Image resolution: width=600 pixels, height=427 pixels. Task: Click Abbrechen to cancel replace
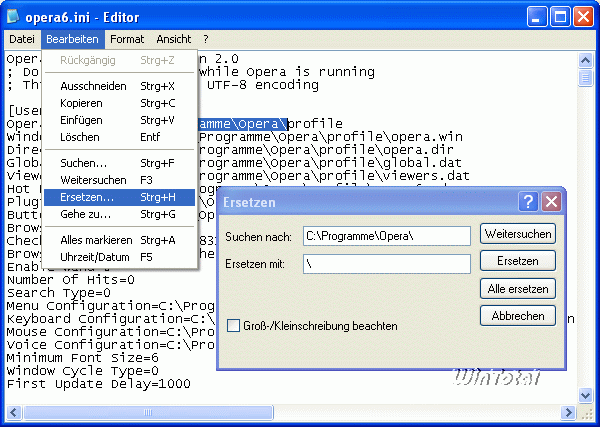click(x=518, y=316)
